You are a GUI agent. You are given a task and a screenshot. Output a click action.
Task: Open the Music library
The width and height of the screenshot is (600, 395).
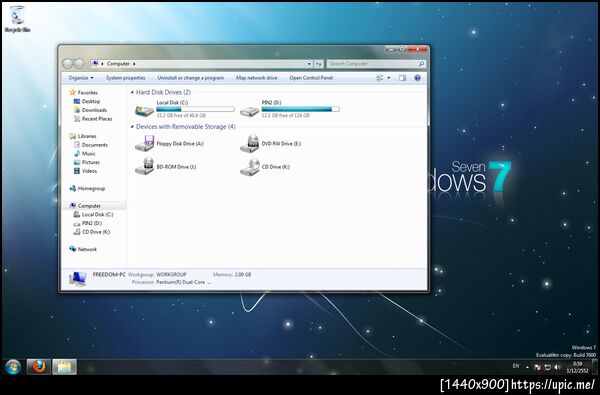click(x=88, y=154)
